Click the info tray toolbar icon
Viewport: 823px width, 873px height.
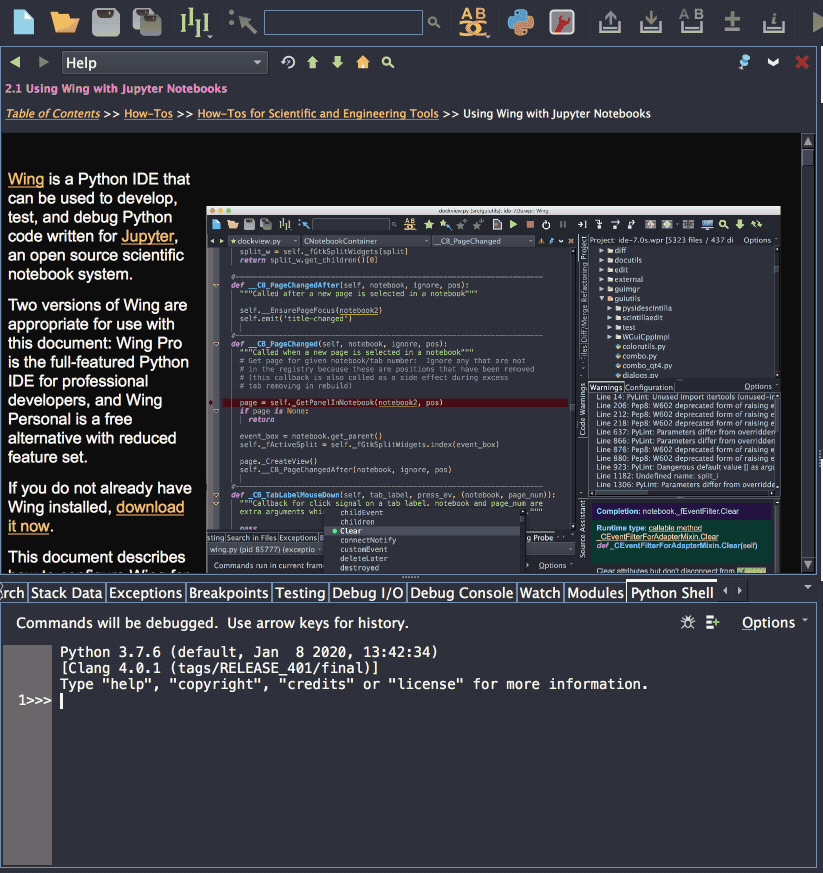773,23
